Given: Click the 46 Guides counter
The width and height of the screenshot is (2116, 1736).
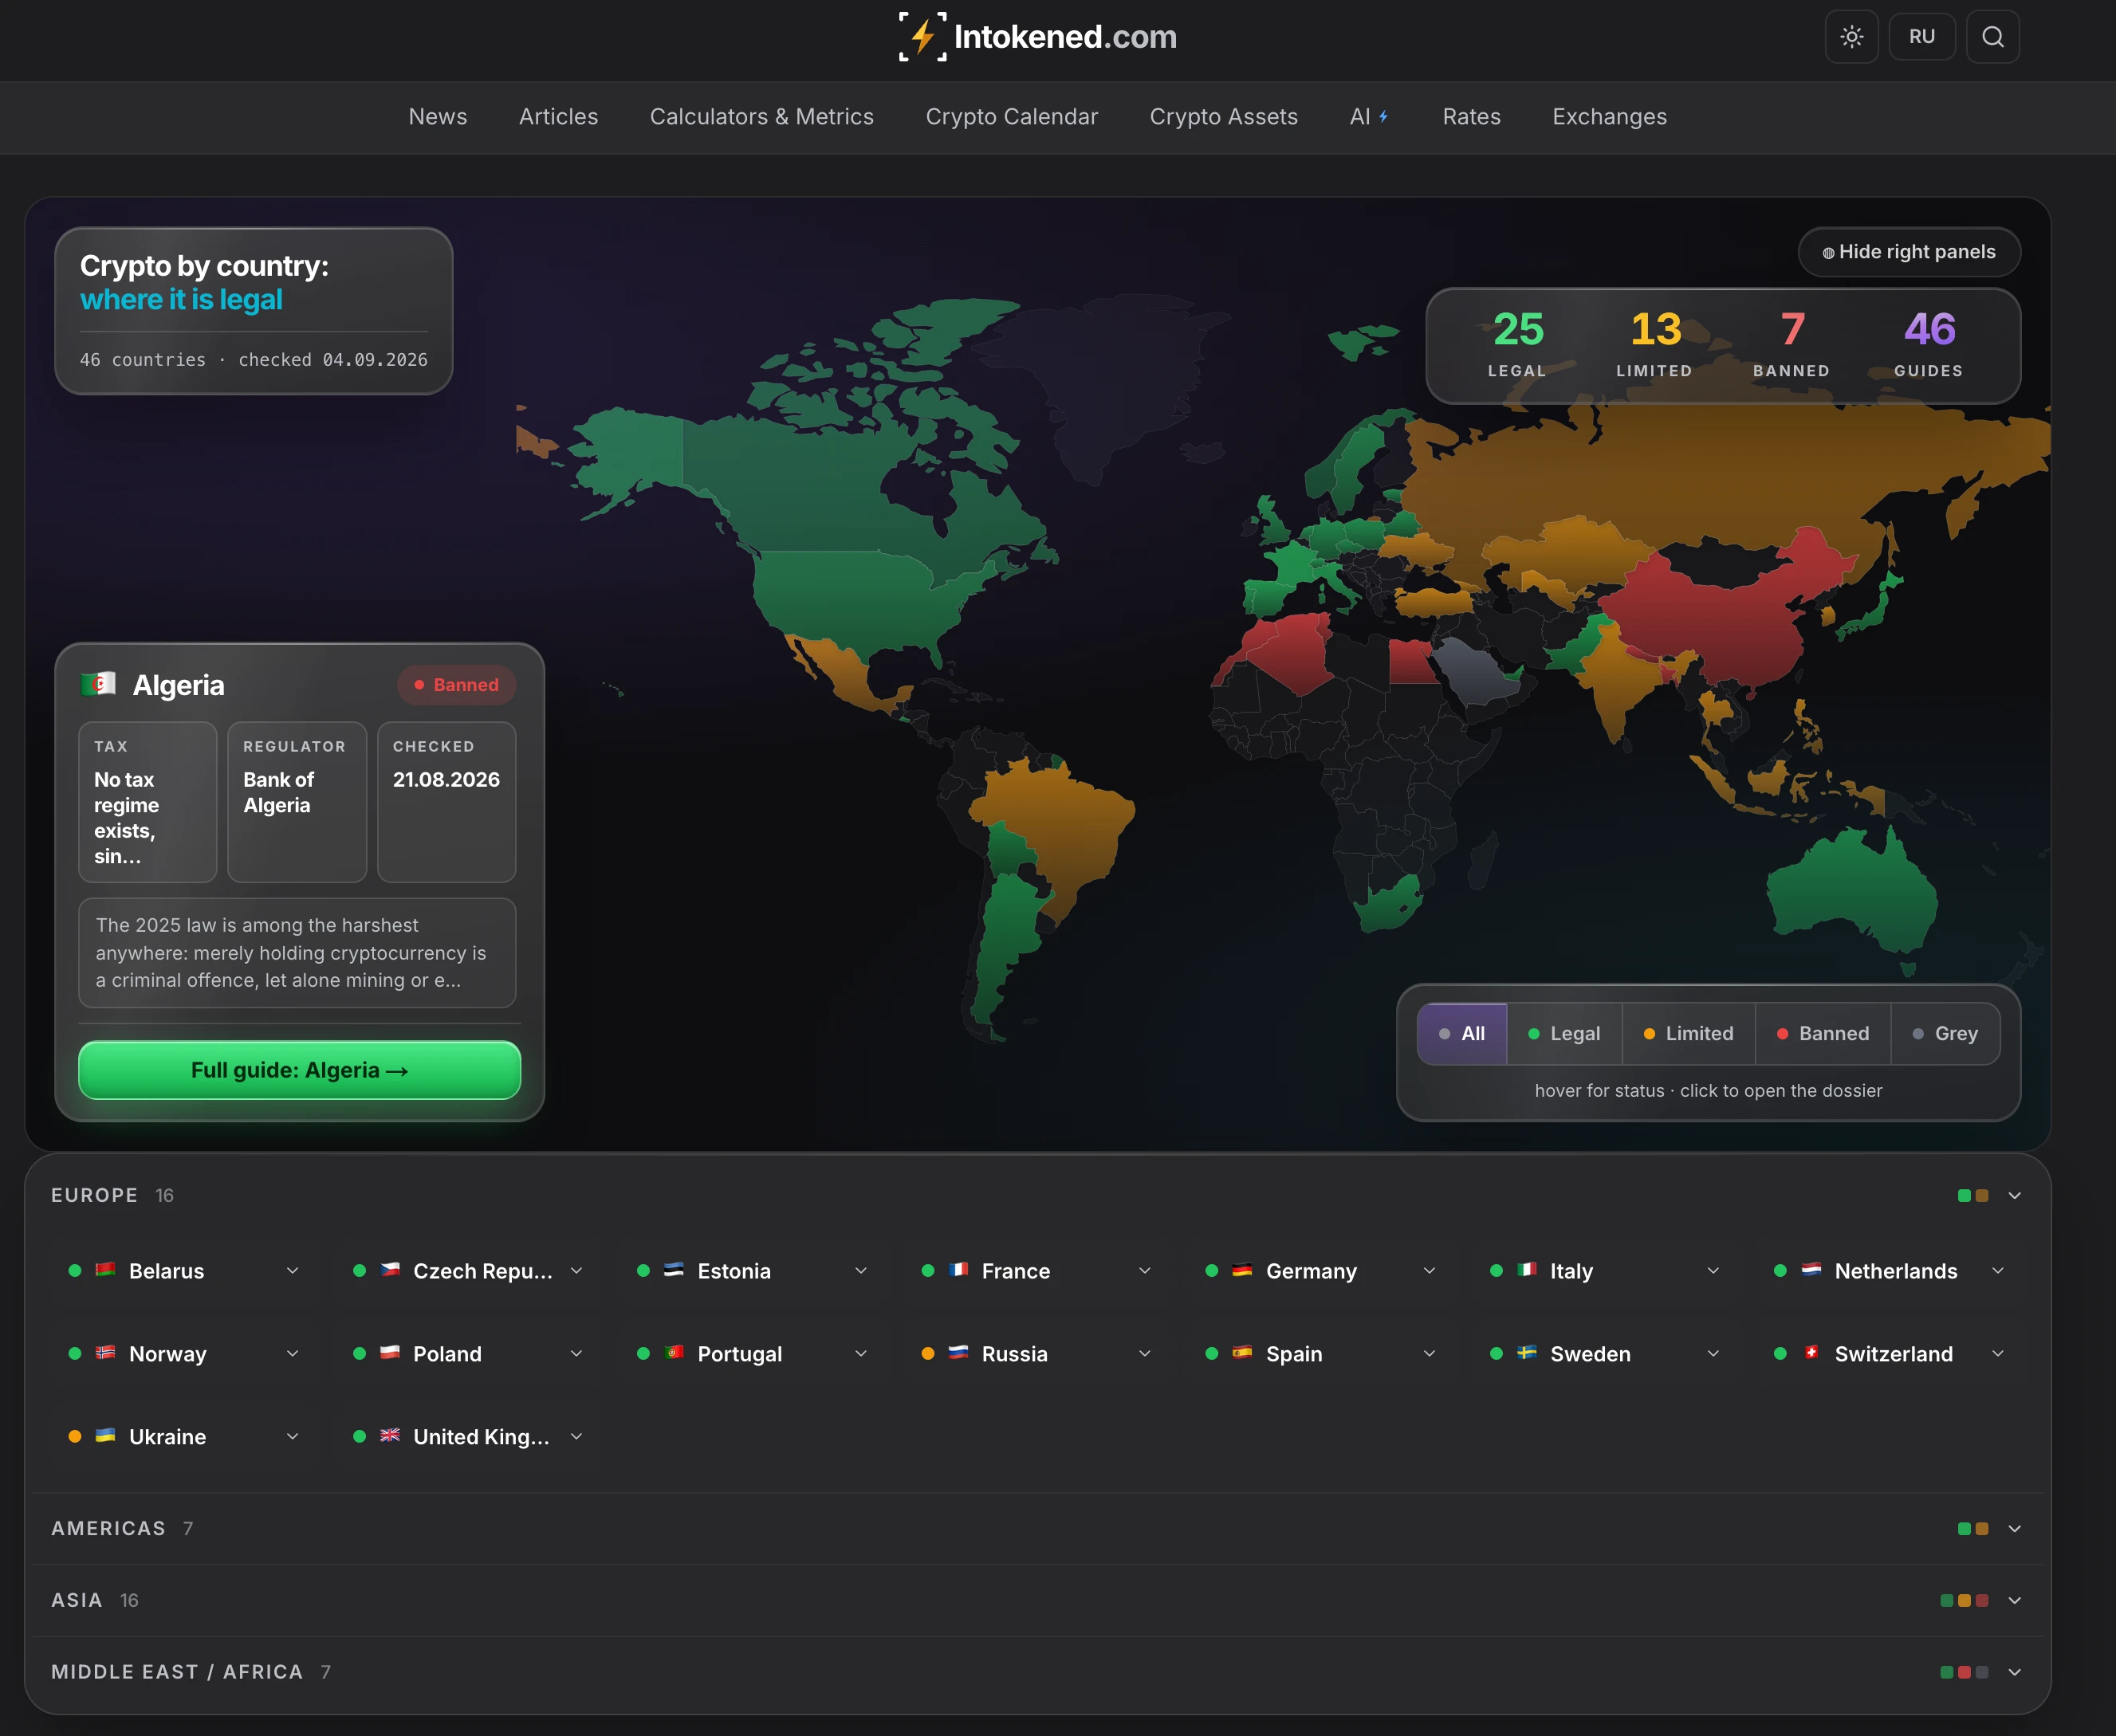Looking at the screenshot, I should point(1928,344).
